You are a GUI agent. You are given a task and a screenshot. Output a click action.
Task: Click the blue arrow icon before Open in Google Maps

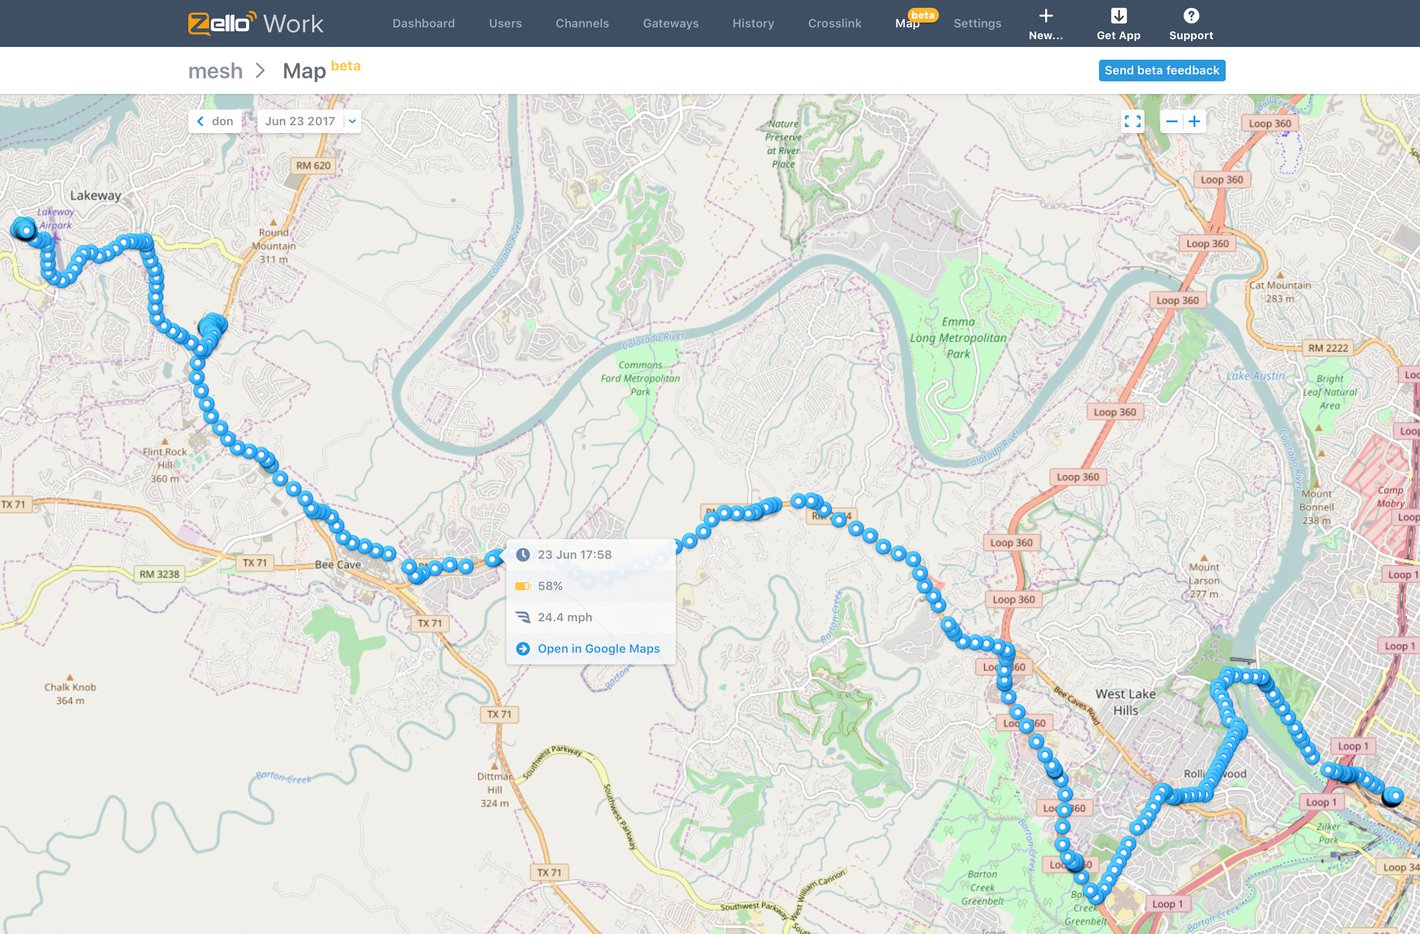[522, 648]
